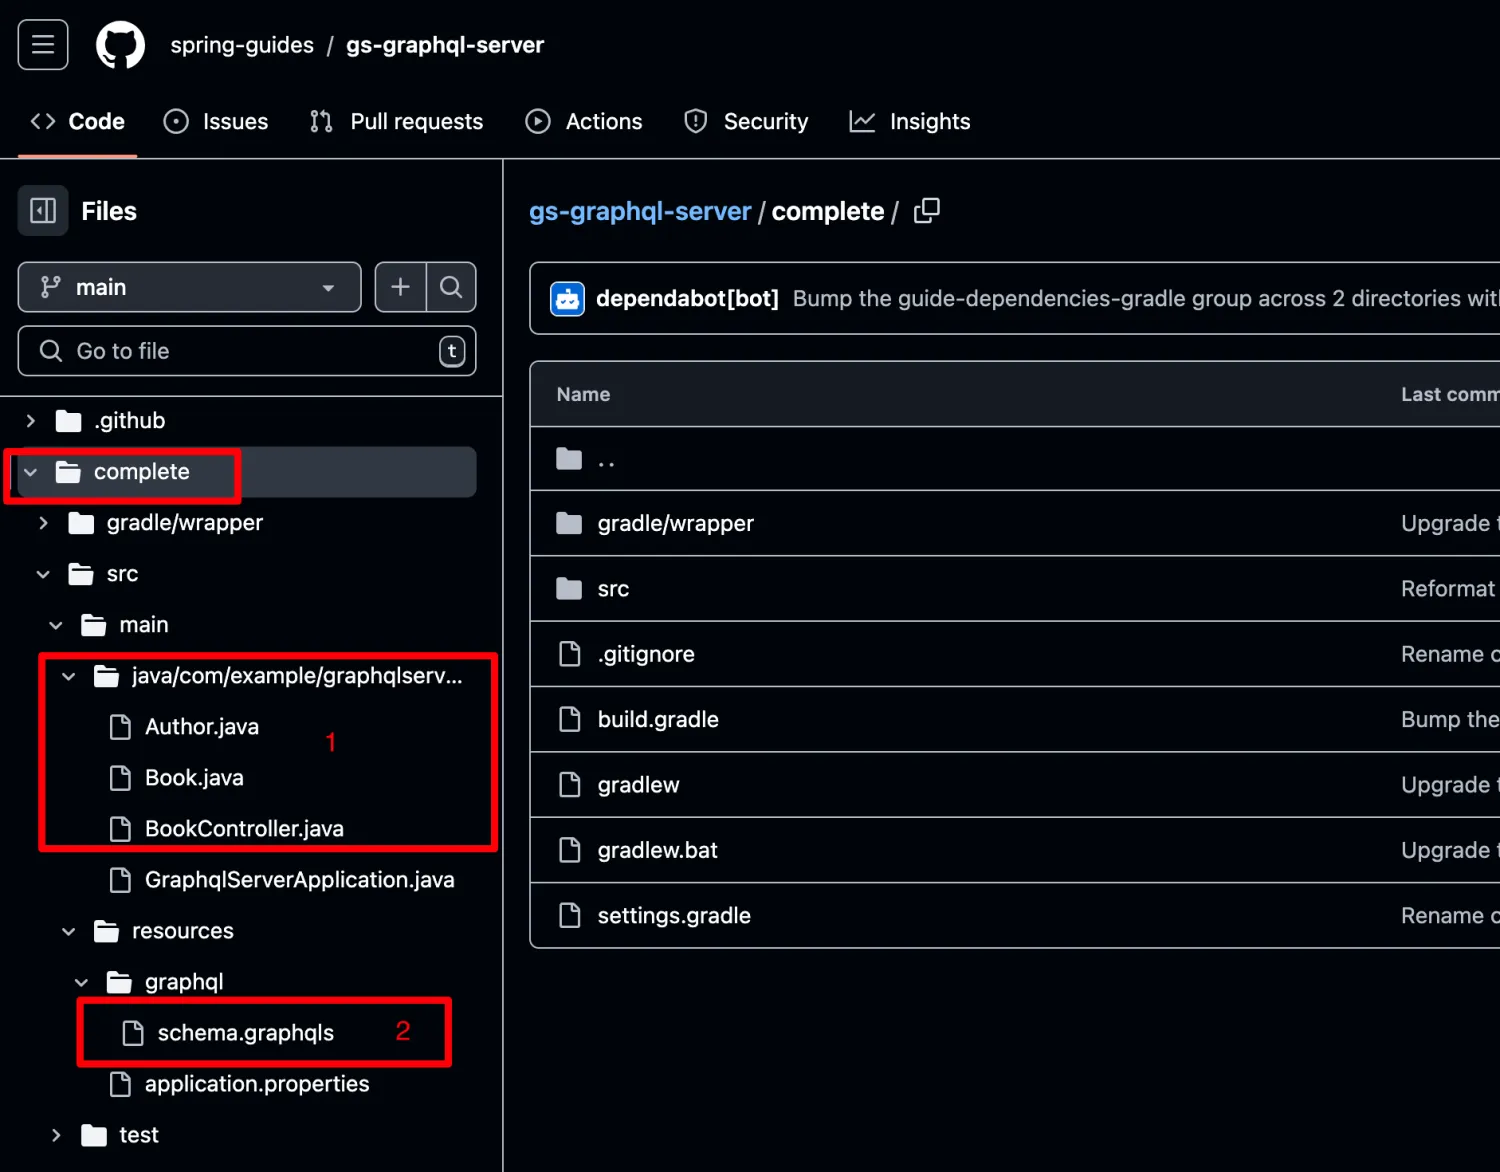Copy the path with the copy icon

[927, 211]
